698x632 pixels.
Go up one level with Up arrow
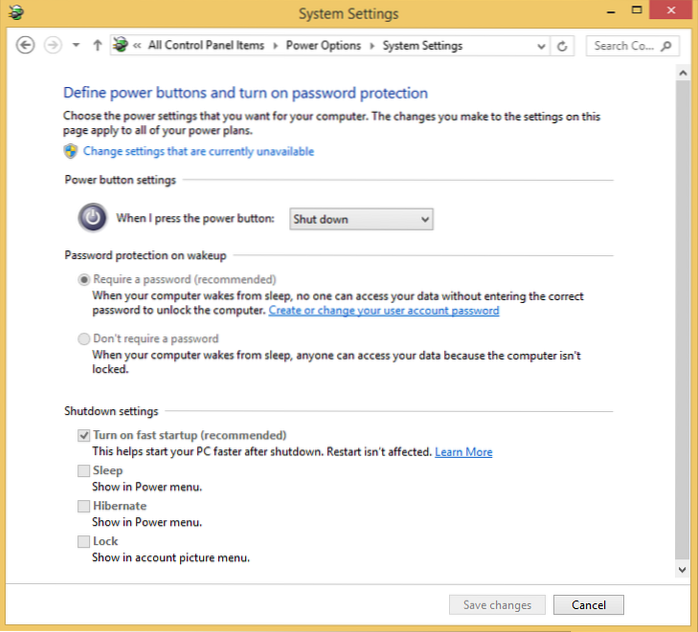pos(97,45)
